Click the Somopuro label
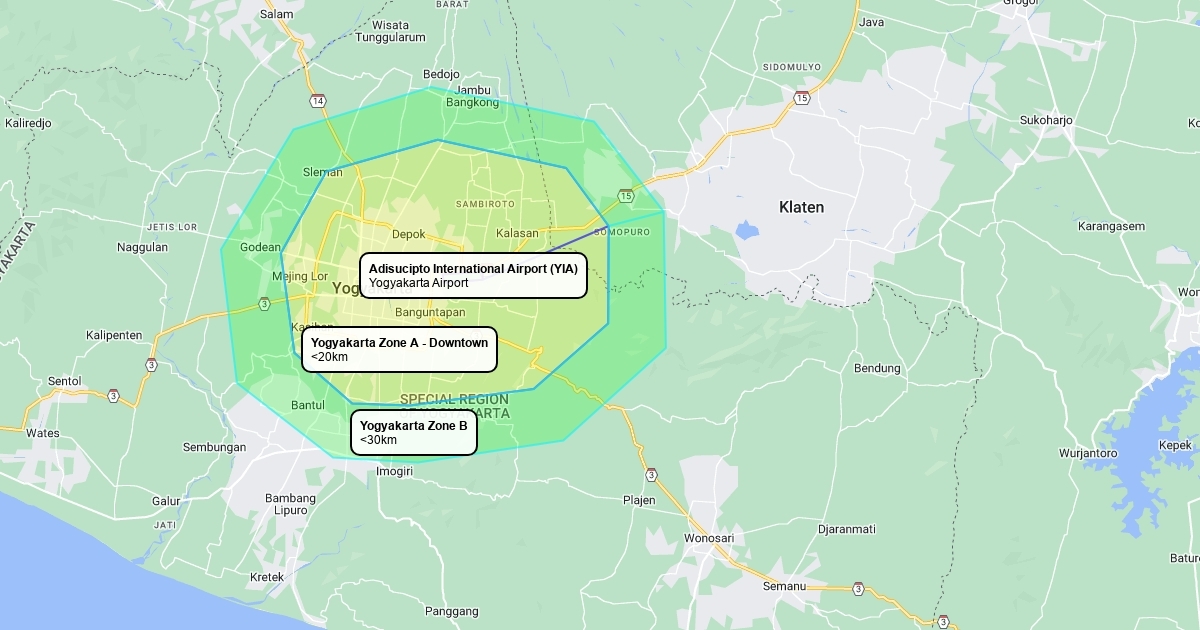 pyautogui.click(x=622, y=232)
